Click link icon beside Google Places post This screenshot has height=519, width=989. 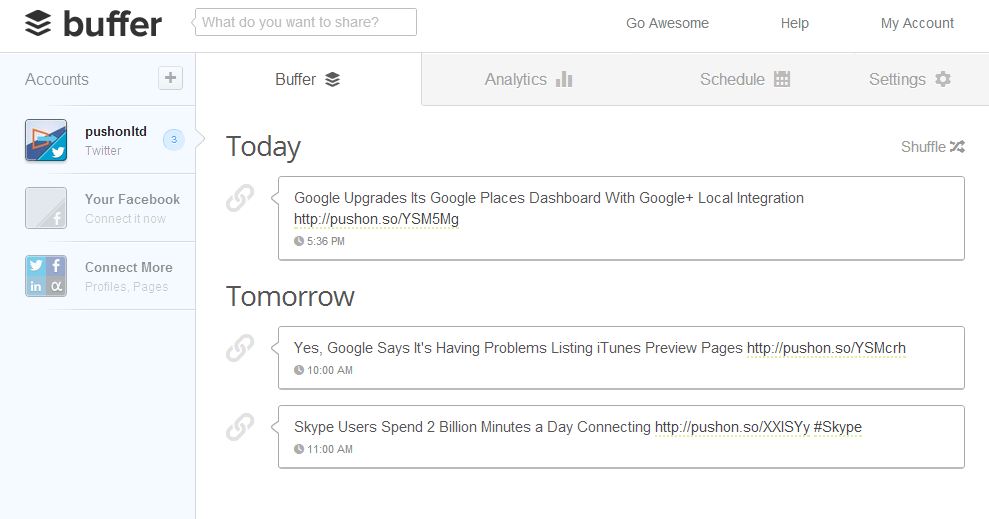click(240, 199)
